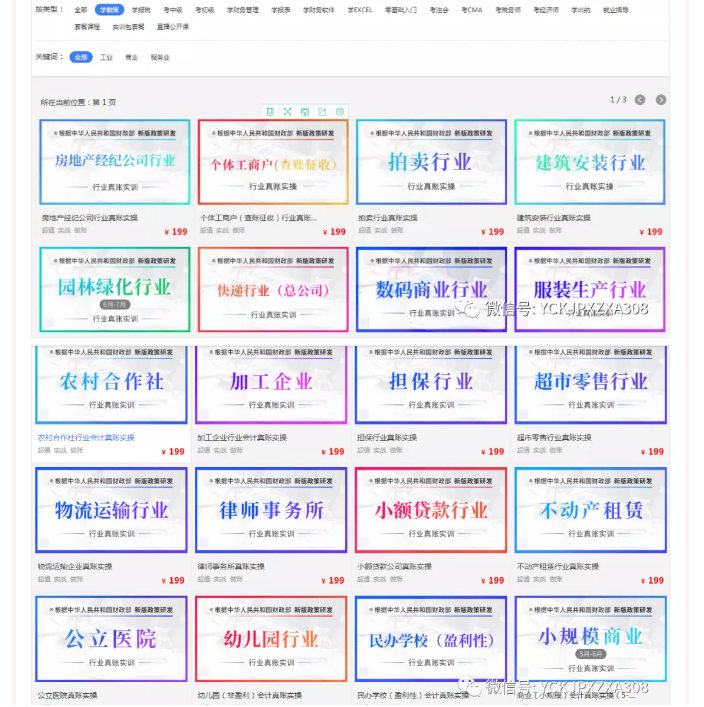The width and height of the screenshot is (704, 707).
Task: Open the 幼儿园行业 course thumbnail
Action: [271, 639]
